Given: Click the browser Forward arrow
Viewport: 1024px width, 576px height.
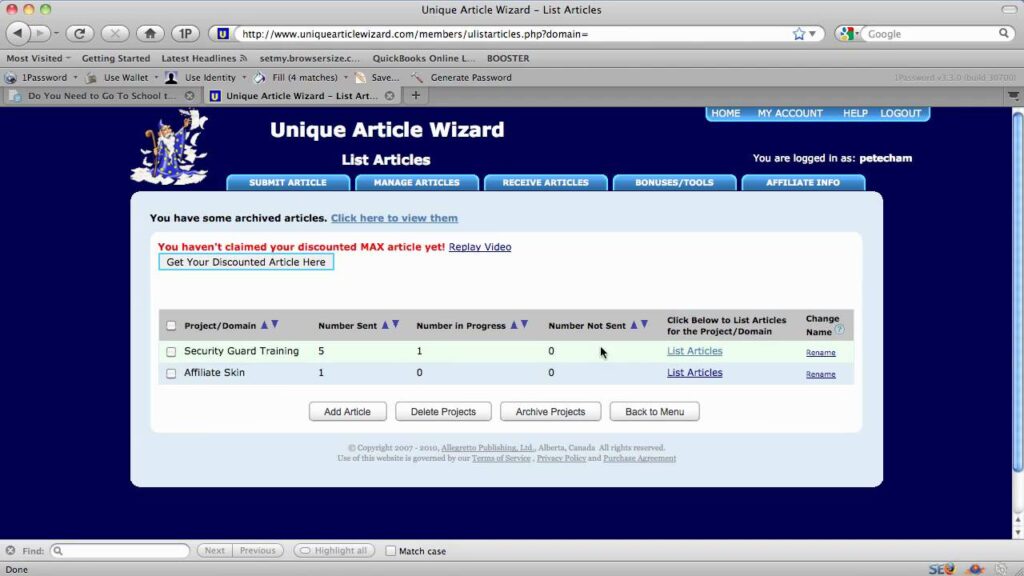Looking at the screenshot, I should [x=40, y=33].
